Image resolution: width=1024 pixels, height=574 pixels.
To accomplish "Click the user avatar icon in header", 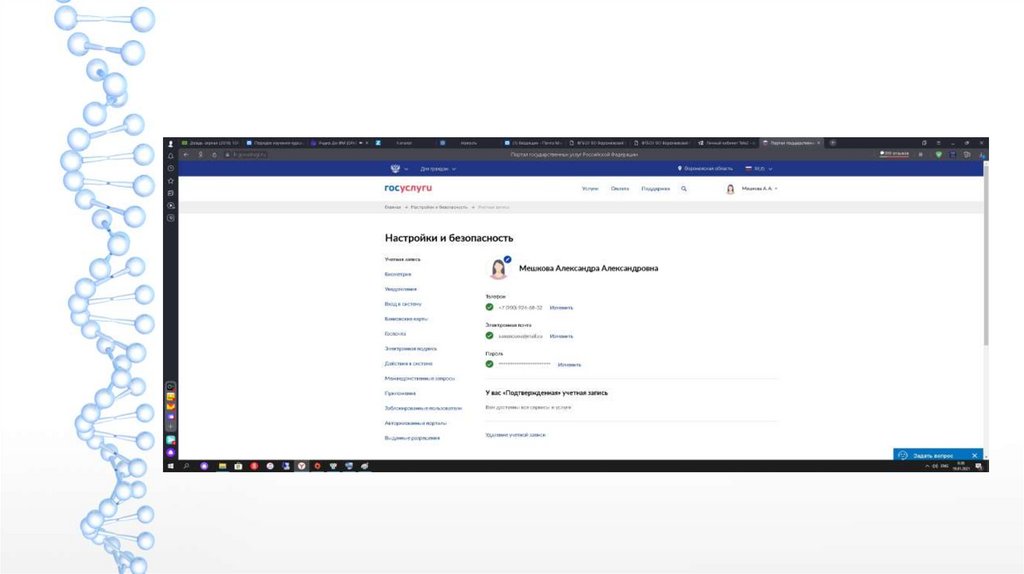I will pos(731,188).
